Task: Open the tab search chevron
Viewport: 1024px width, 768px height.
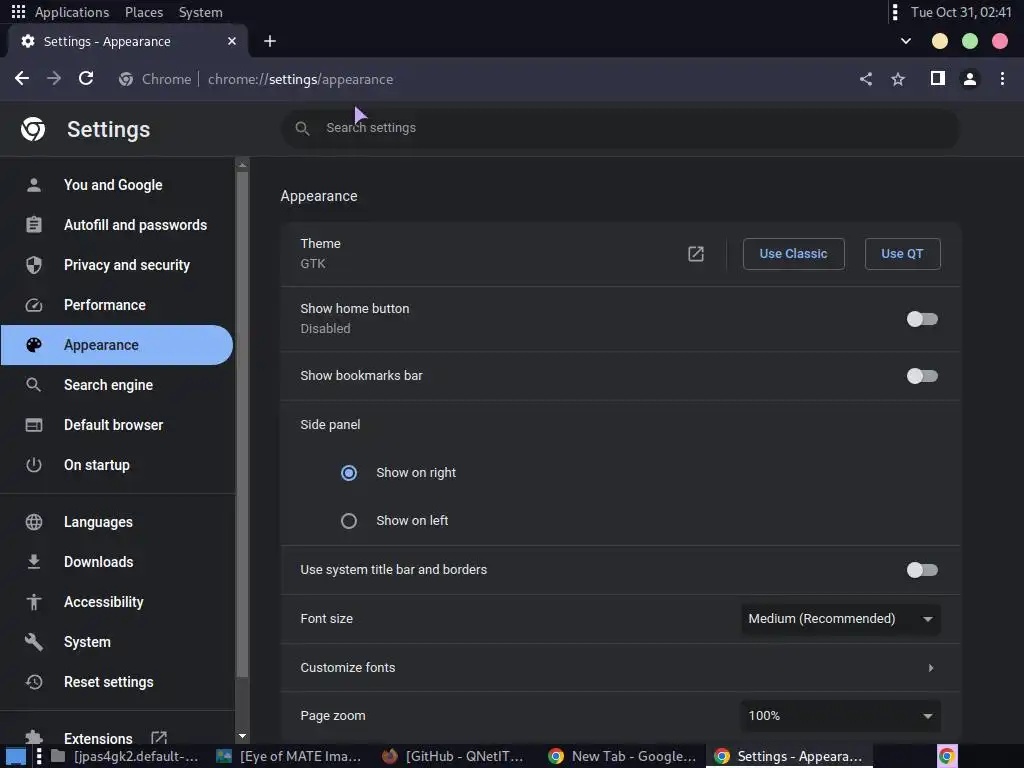Action: click(x=906, y=41)
